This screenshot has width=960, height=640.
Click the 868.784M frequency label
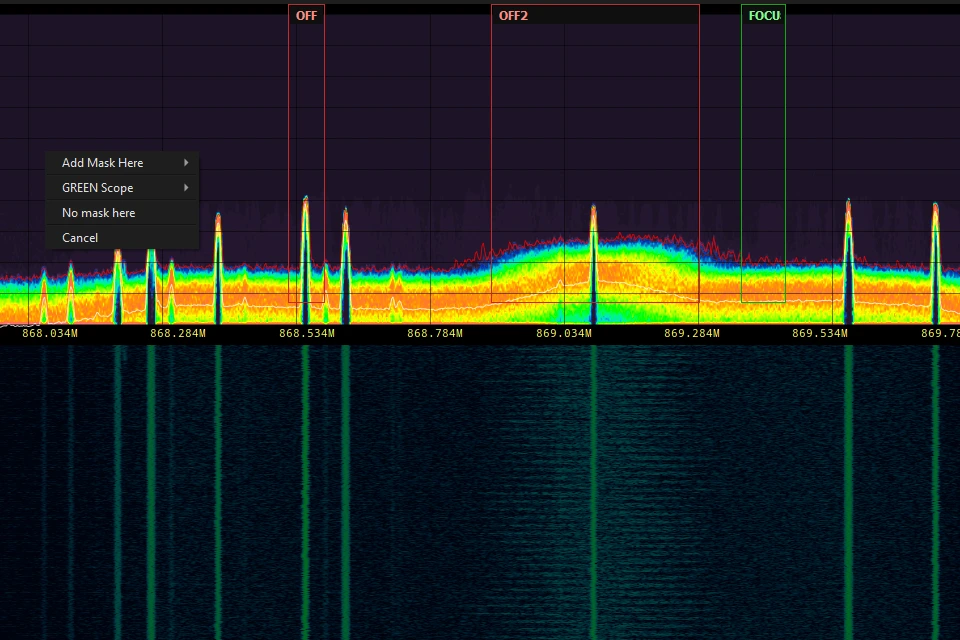coord(435,333)
